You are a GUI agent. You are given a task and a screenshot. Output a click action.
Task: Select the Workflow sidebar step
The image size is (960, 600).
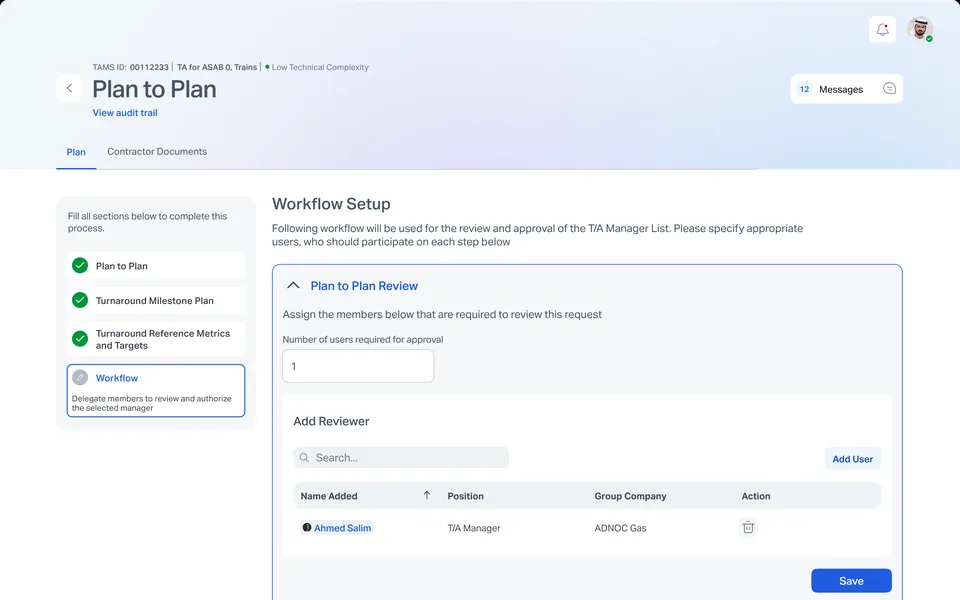pyautogui.click(x=156, y=391)
